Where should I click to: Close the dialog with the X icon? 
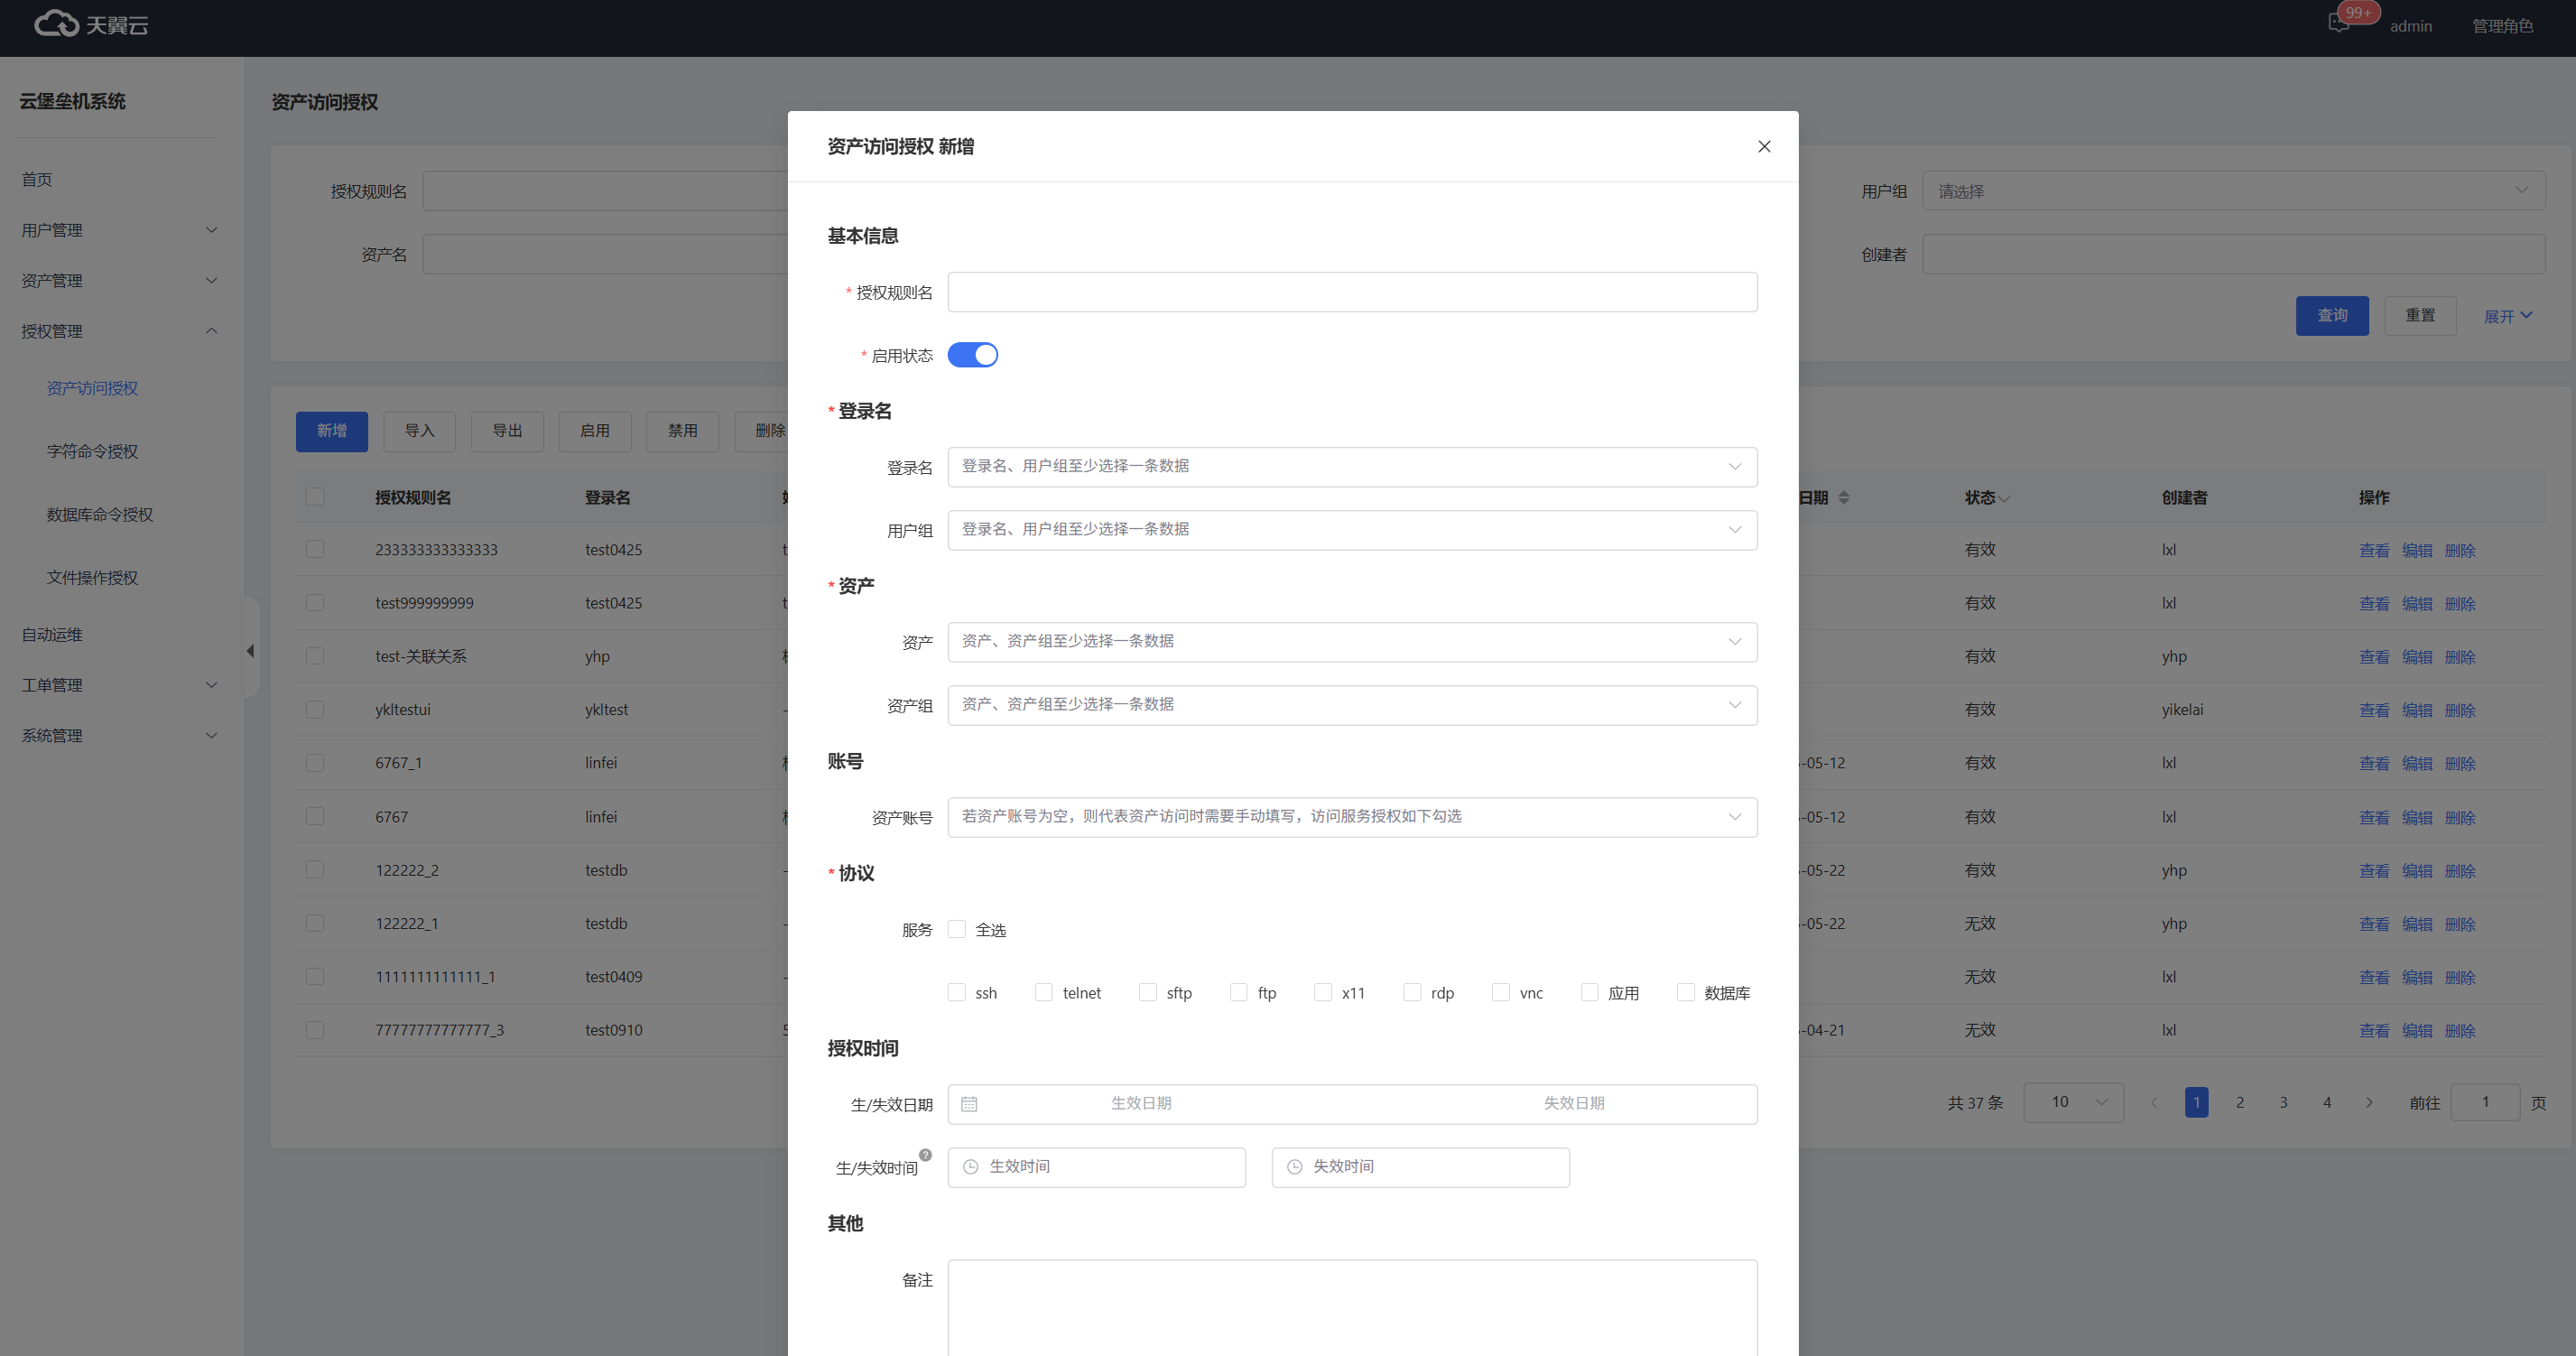pyautogui.click(x=1764, y=146)
